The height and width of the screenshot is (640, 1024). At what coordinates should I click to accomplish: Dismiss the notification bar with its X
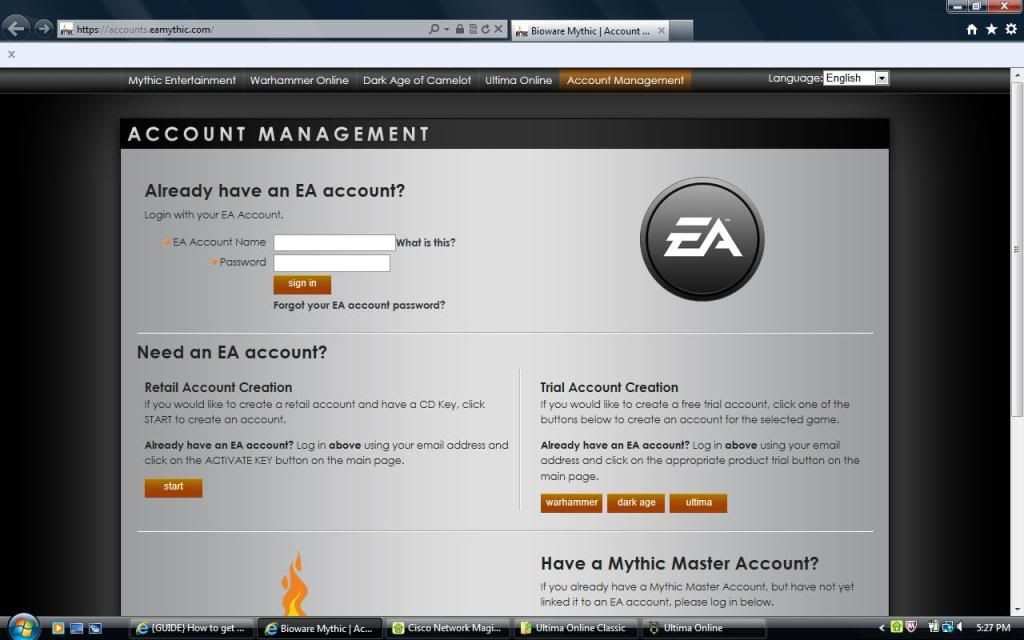tap(11, 54)
